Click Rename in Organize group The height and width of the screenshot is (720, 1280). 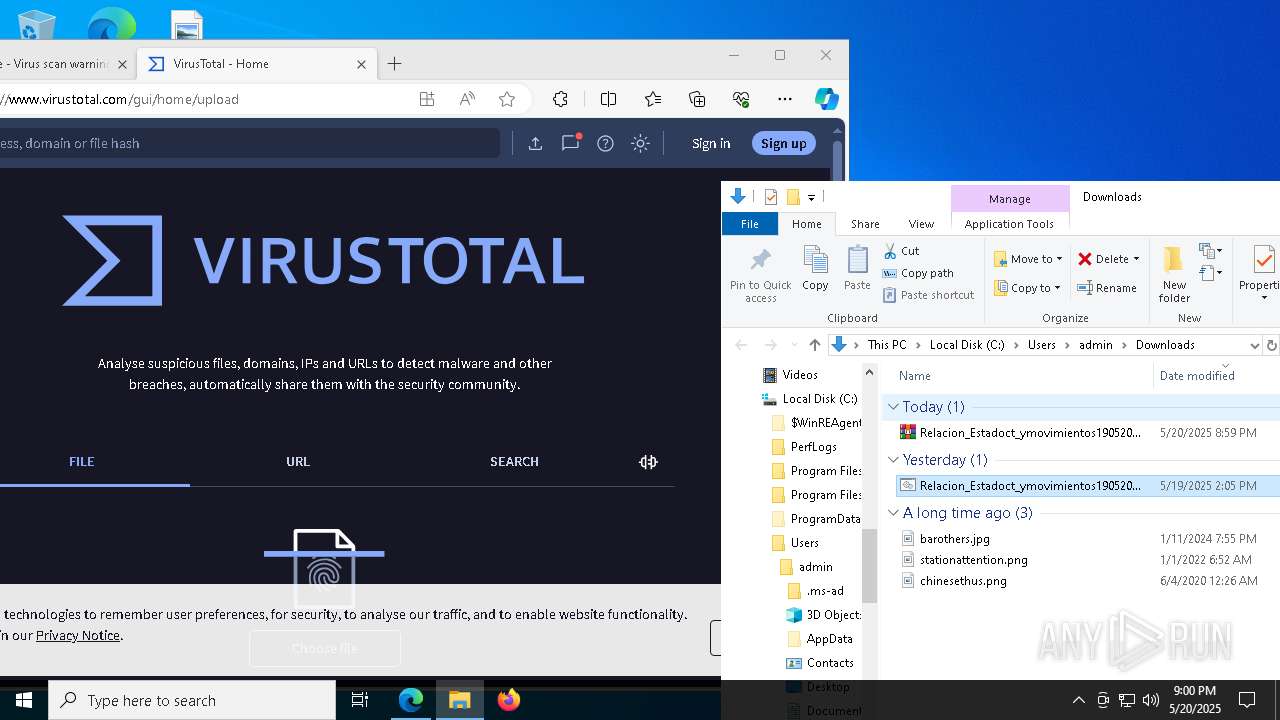coord(1107,288)
